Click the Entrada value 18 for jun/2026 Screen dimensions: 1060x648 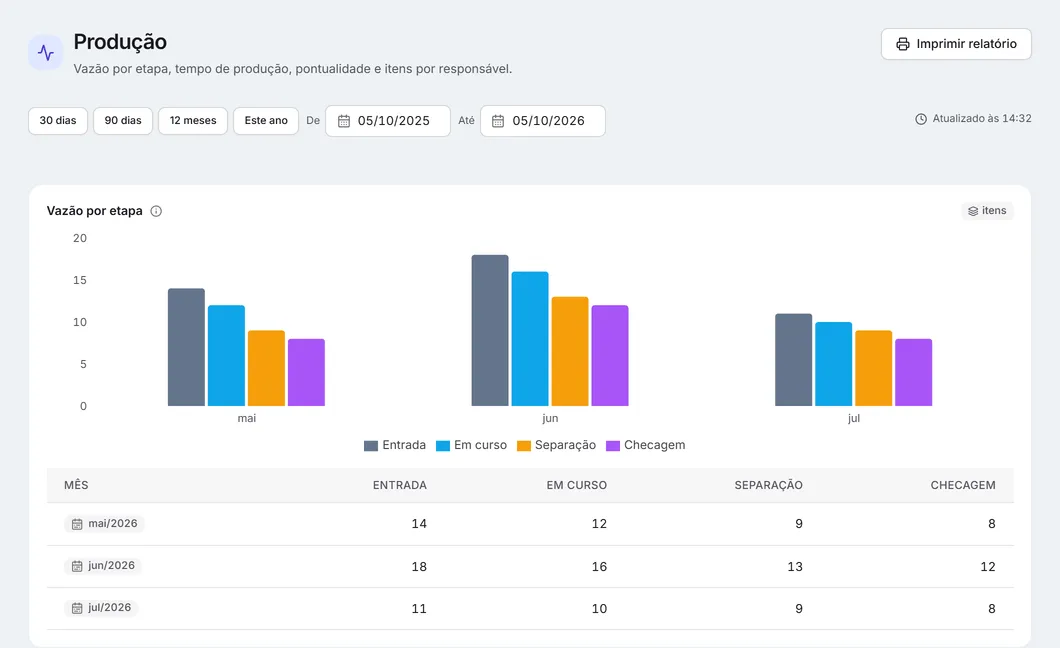419,566
